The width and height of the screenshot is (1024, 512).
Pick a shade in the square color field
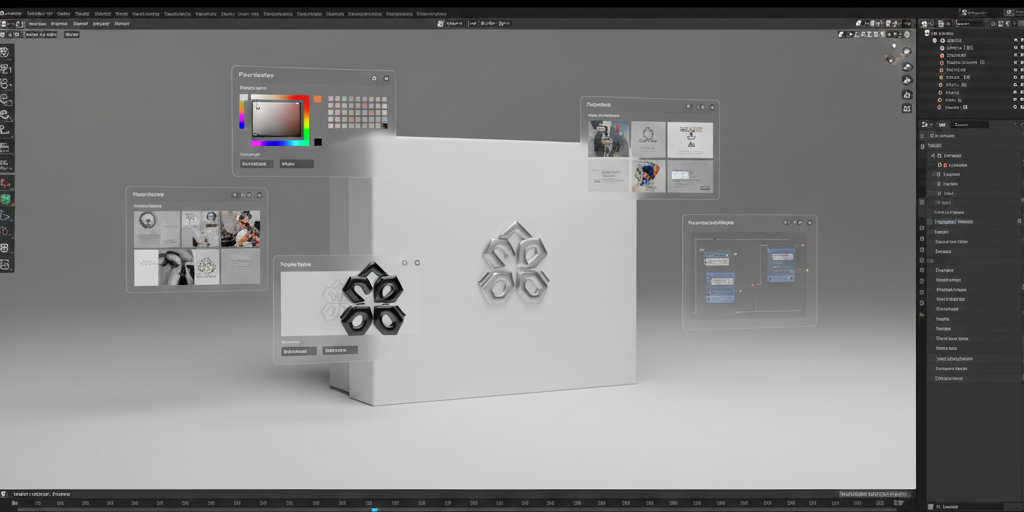pyautogui.click(x=277, y=118)
